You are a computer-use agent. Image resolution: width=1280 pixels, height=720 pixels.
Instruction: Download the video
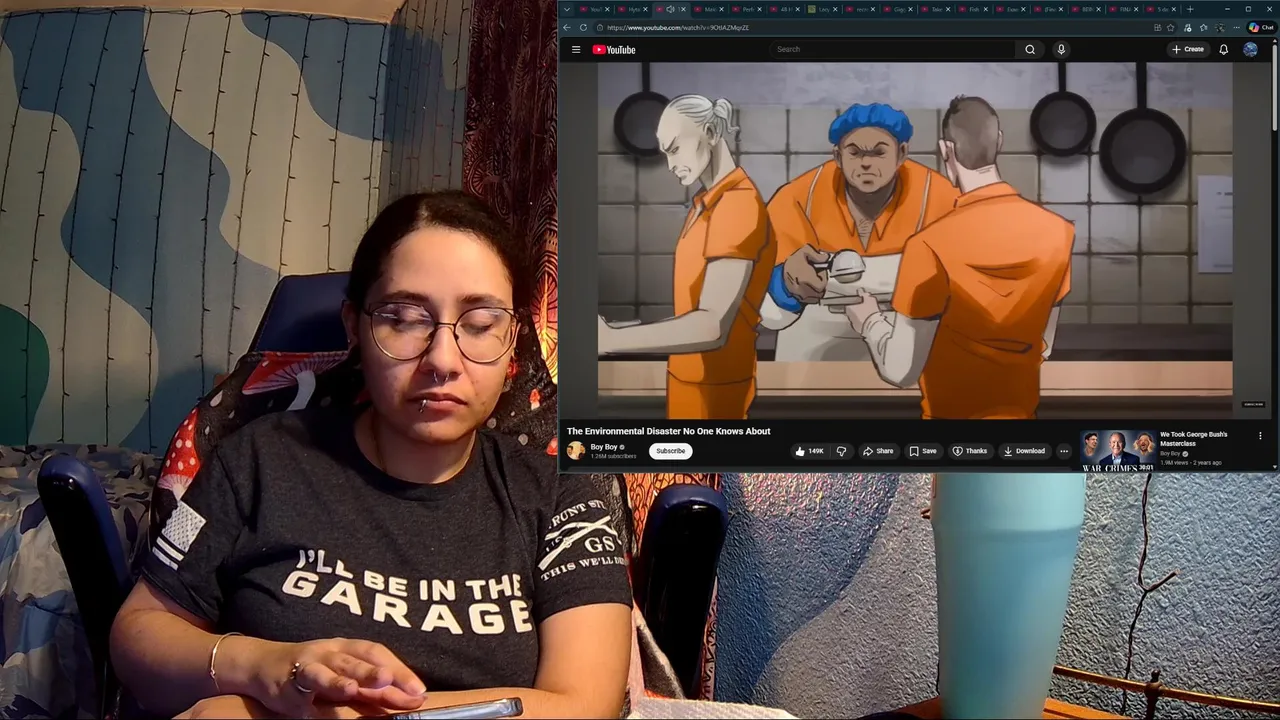pyautogui.click(x=1024, y=451)
